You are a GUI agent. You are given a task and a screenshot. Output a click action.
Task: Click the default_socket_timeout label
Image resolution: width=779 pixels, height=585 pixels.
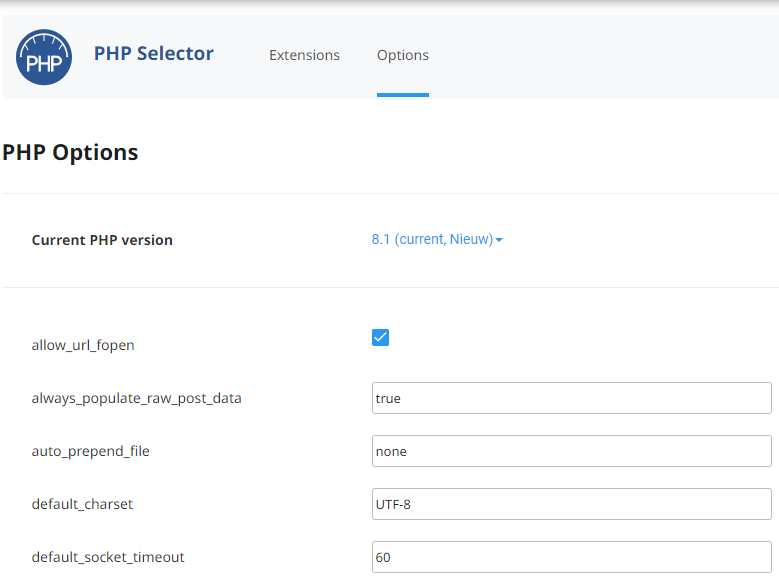point(108,557)
